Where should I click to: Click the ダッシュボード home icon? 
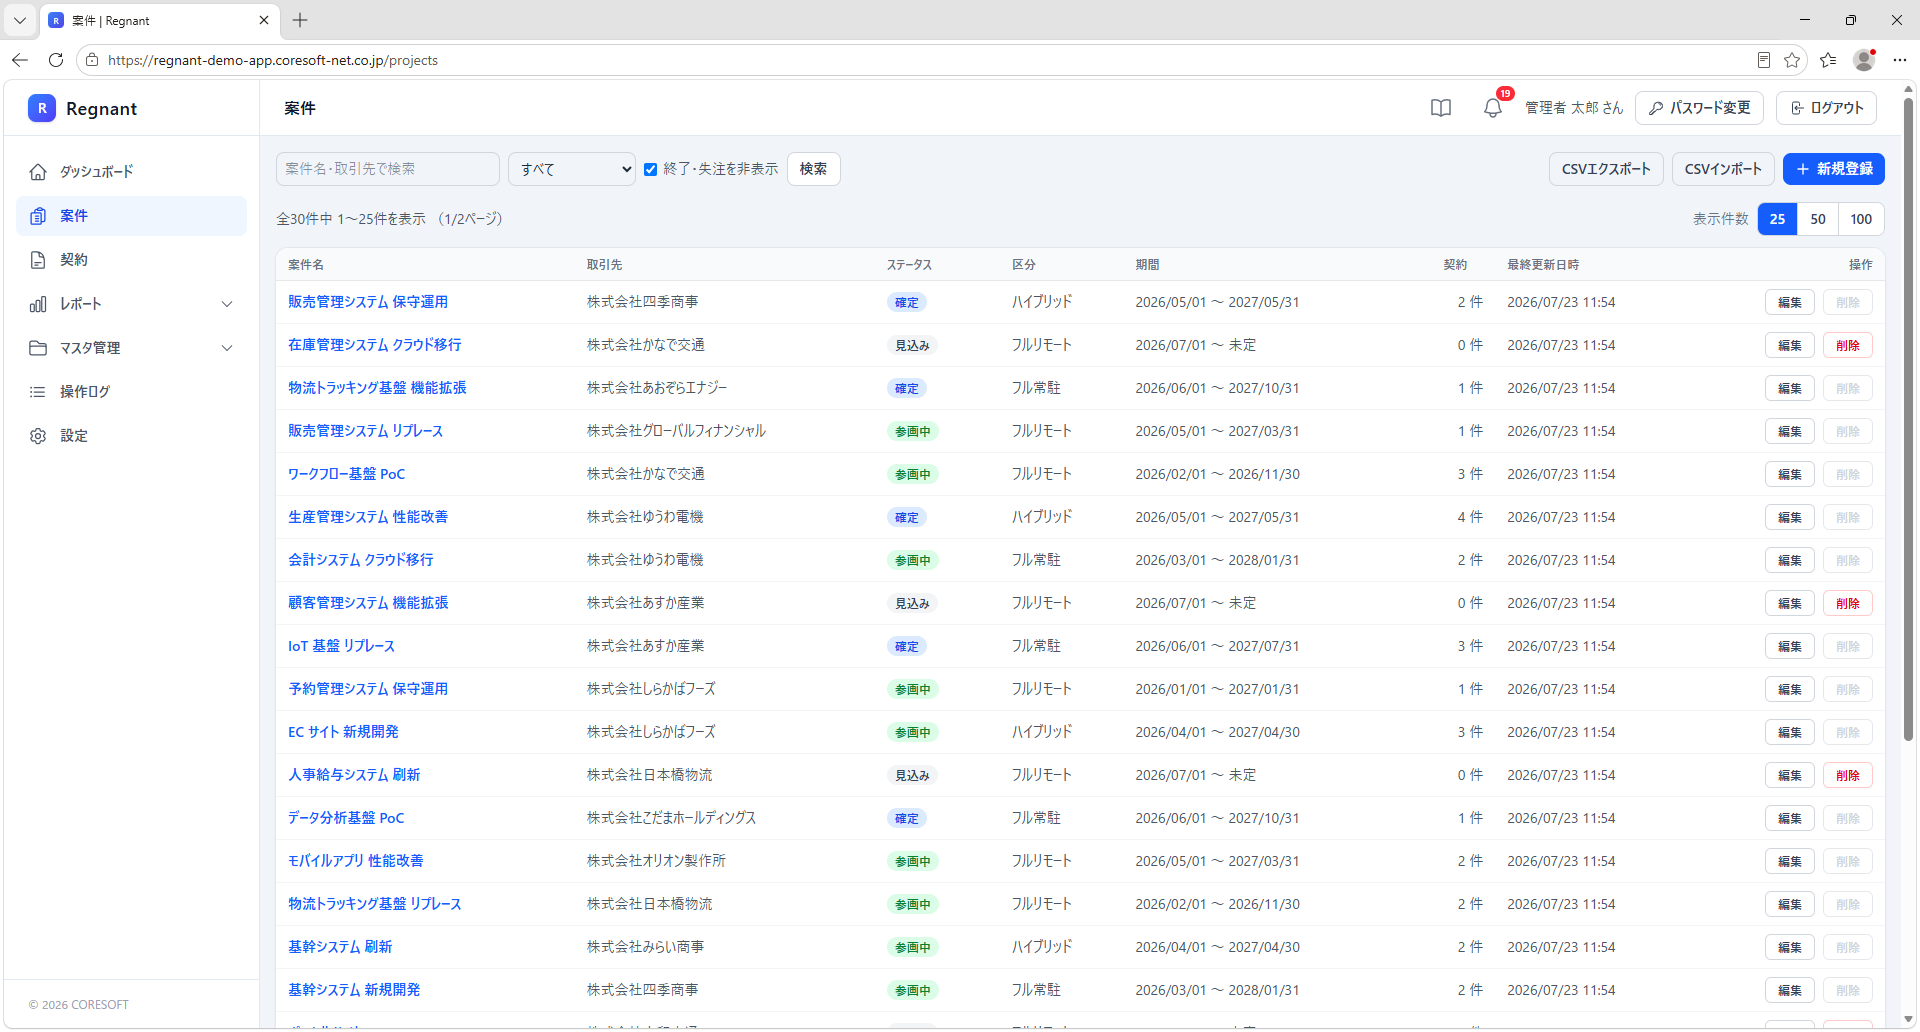(x=38, y=172)
